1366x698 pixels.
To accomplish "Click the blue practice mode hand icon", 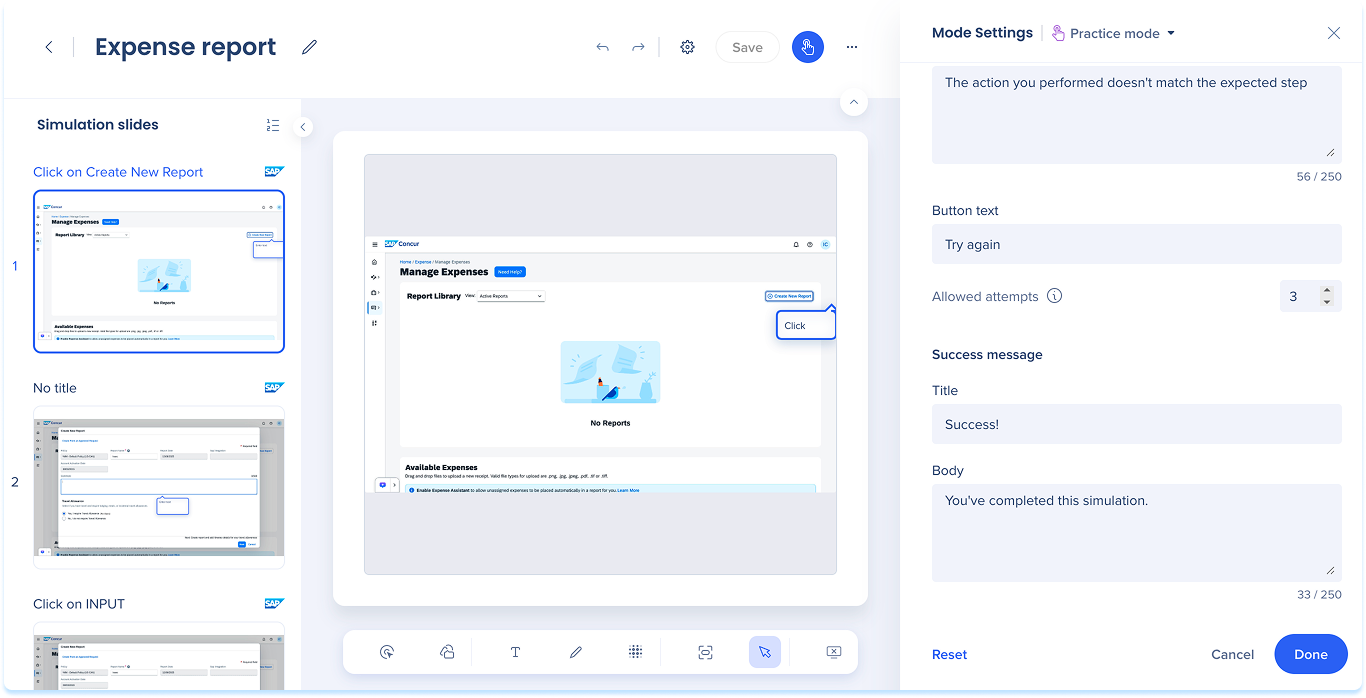I will point(808,47).
